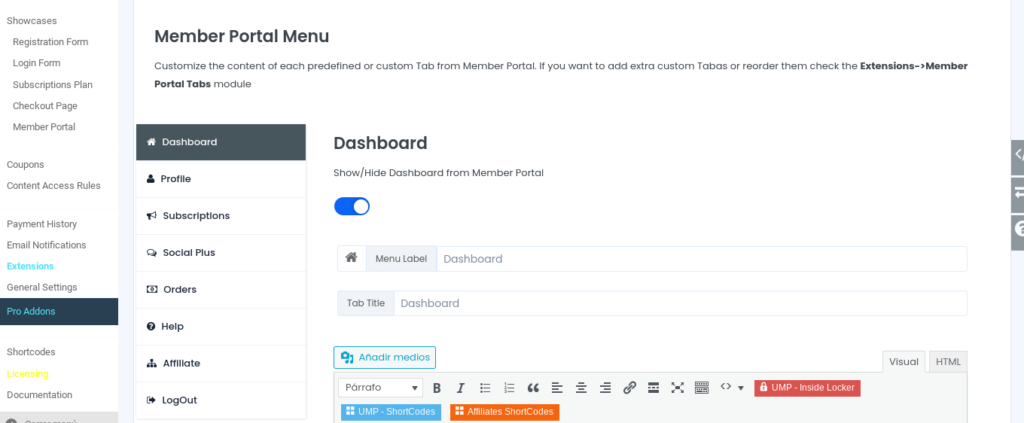Open General Settings in sidebar

click(42, 287)
